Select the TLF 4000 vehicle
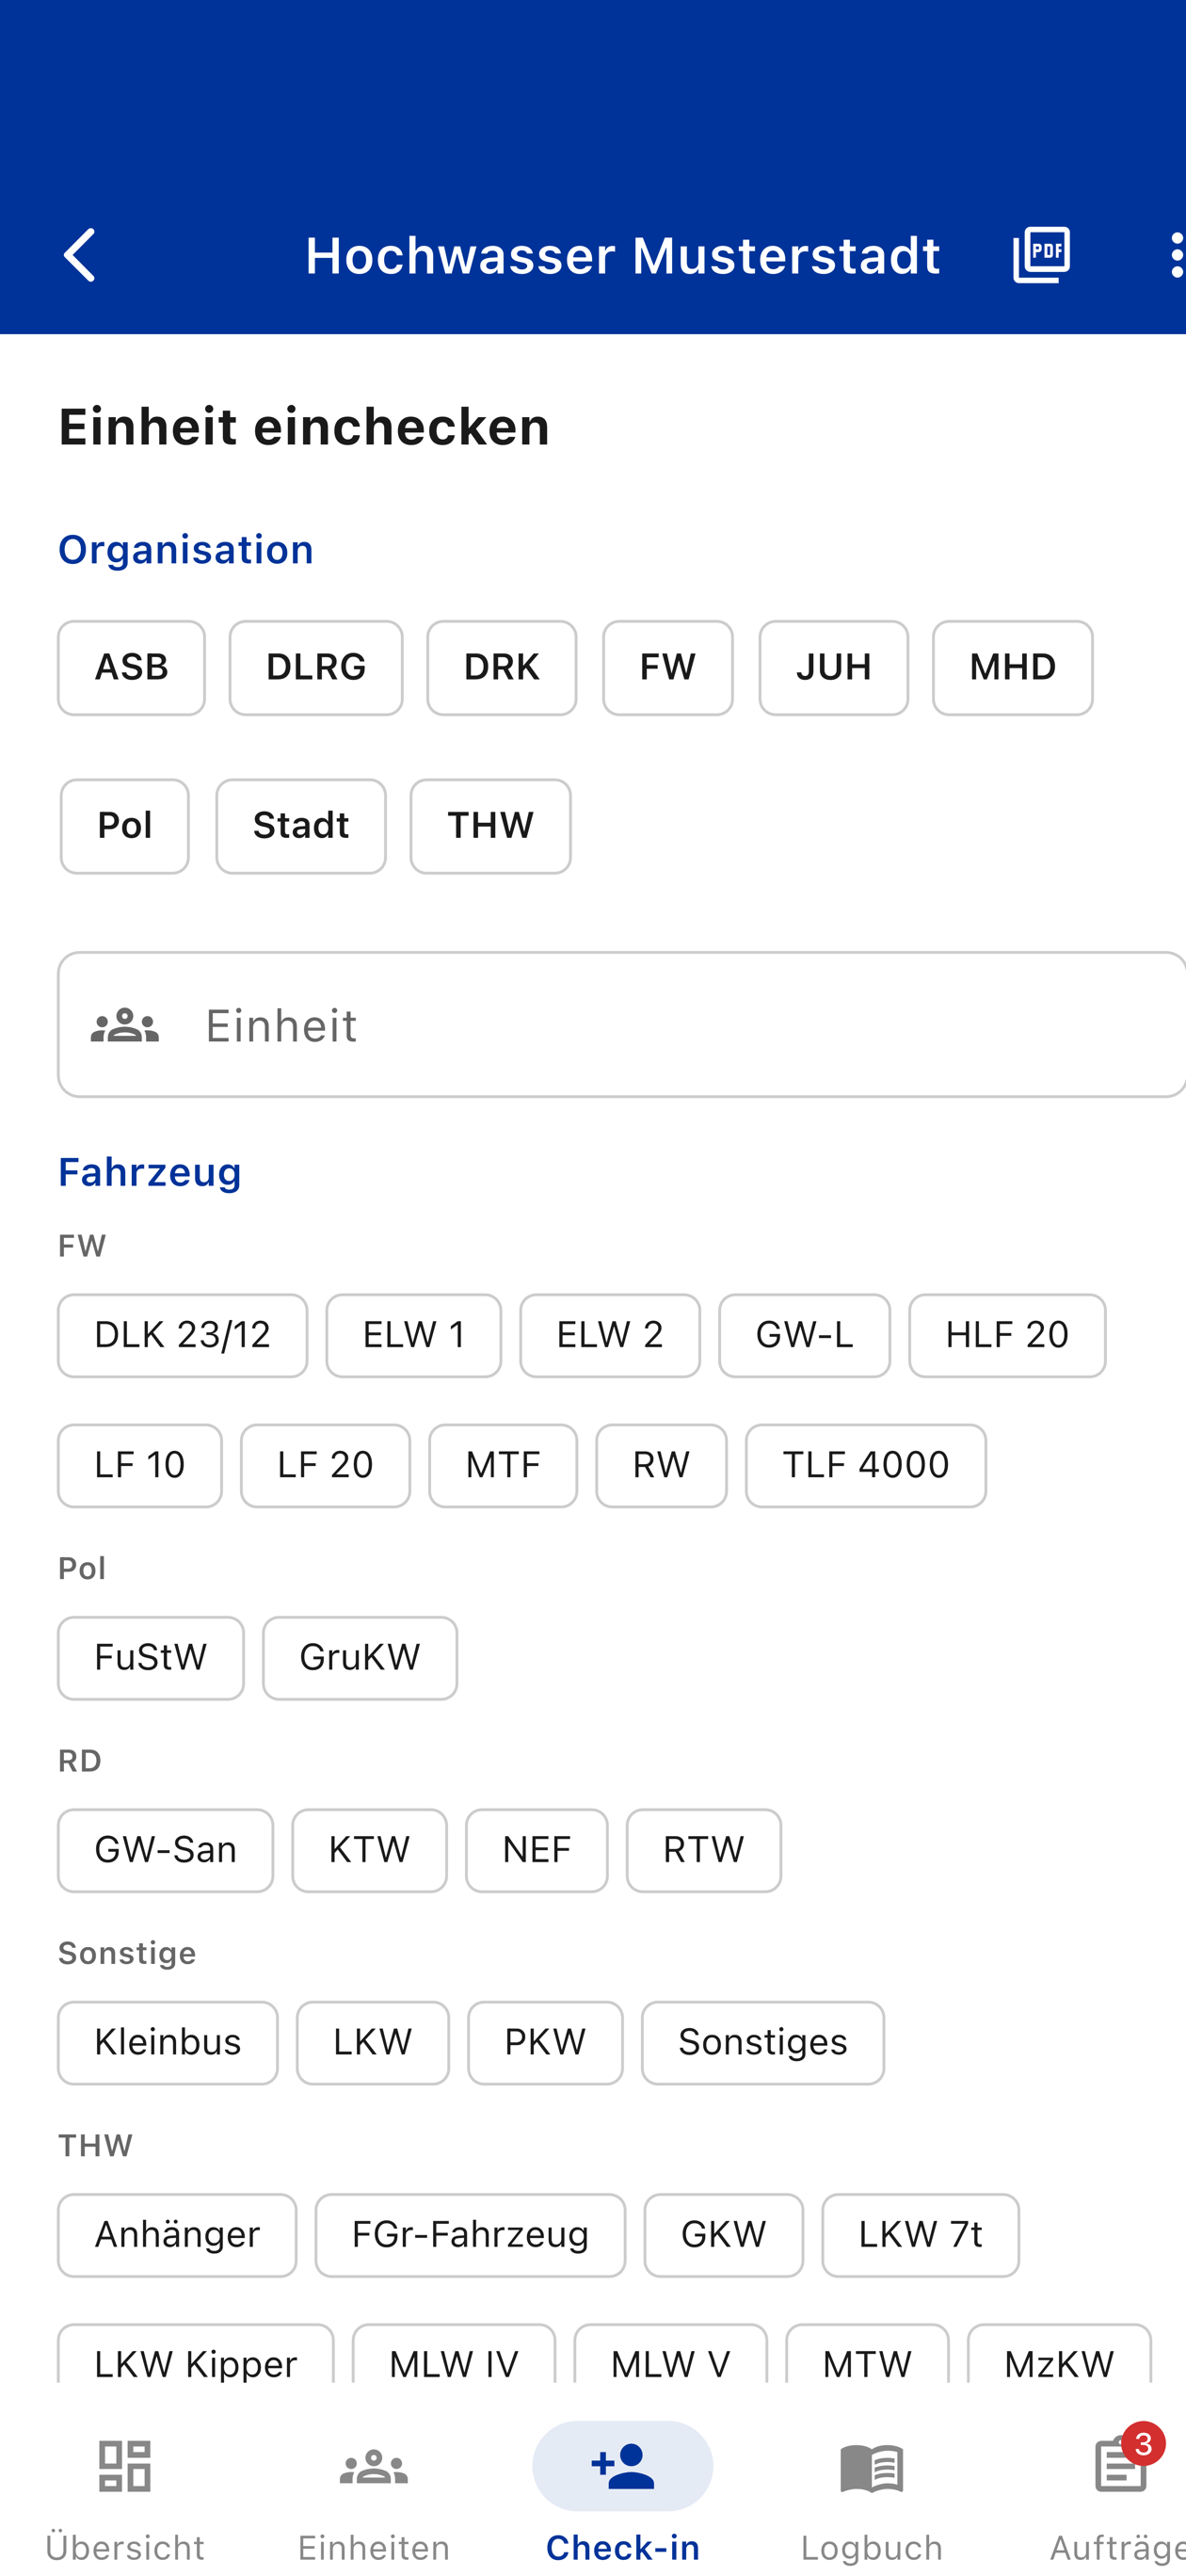This screenshot has height=2576, width=1186. 865,1465
